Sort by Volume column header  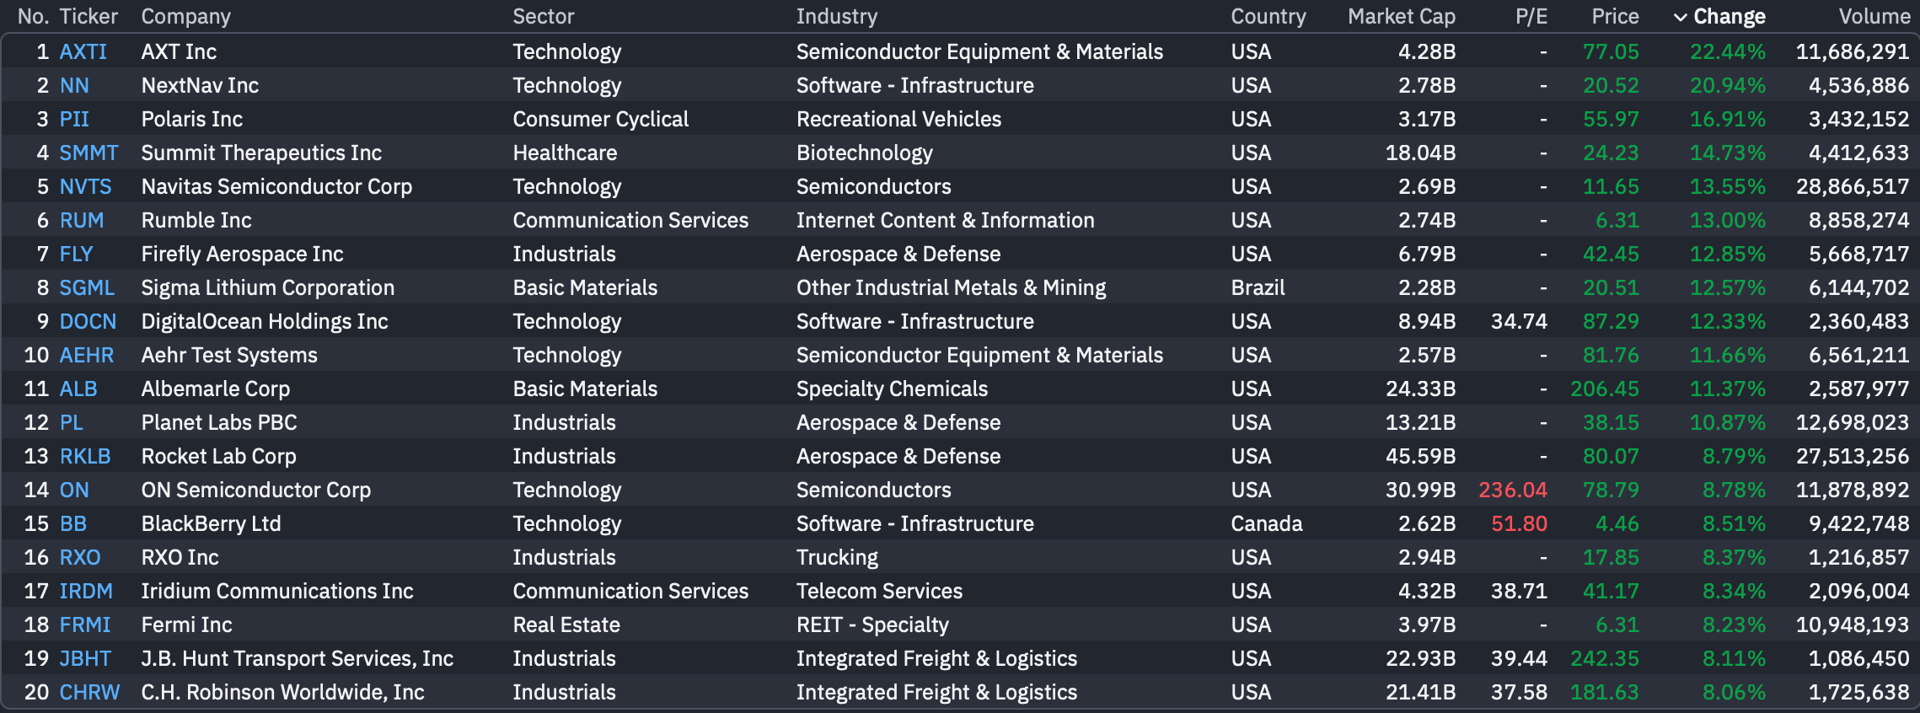[x=1874, y=17]
